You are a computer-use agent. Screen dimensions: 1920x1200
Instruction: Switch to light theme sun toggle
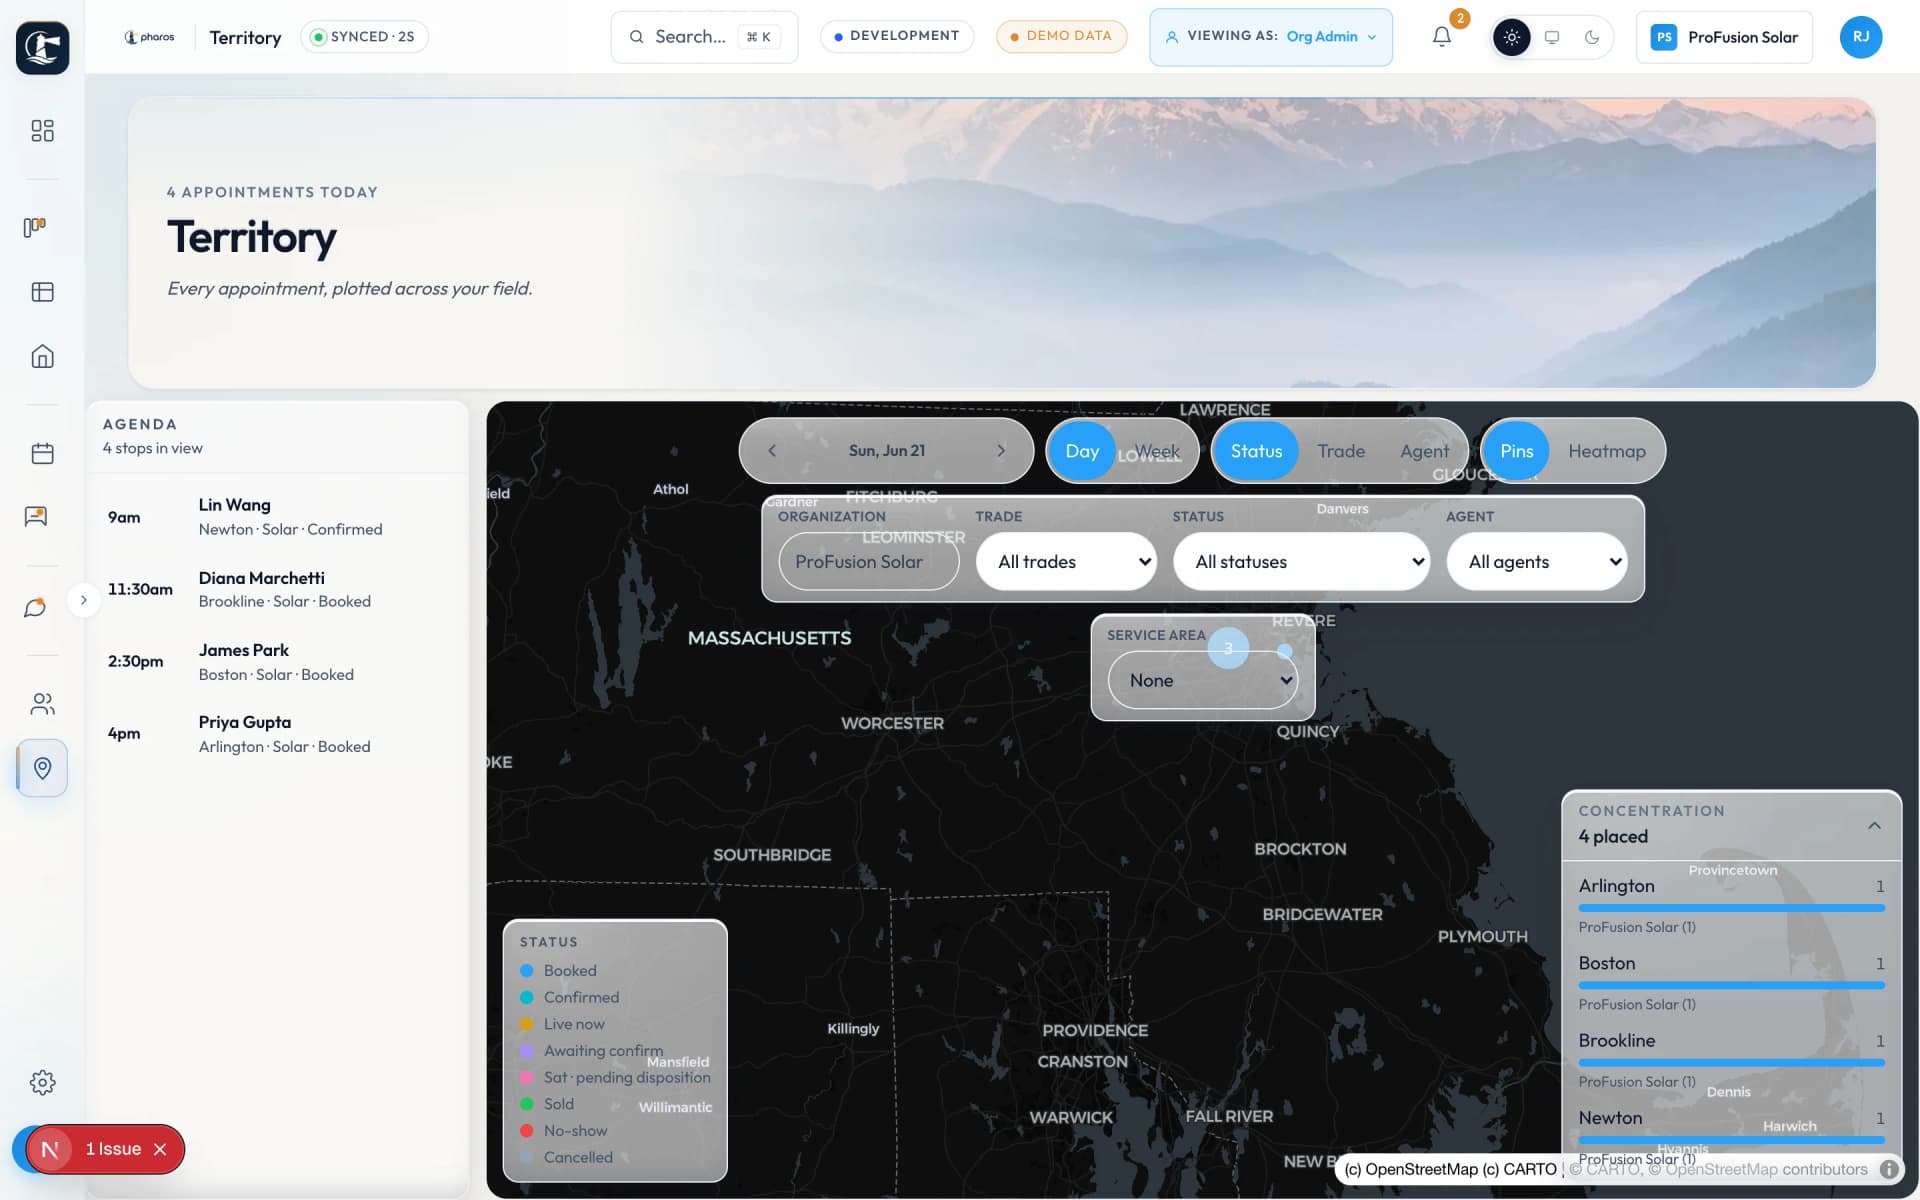pos(1511,37)
